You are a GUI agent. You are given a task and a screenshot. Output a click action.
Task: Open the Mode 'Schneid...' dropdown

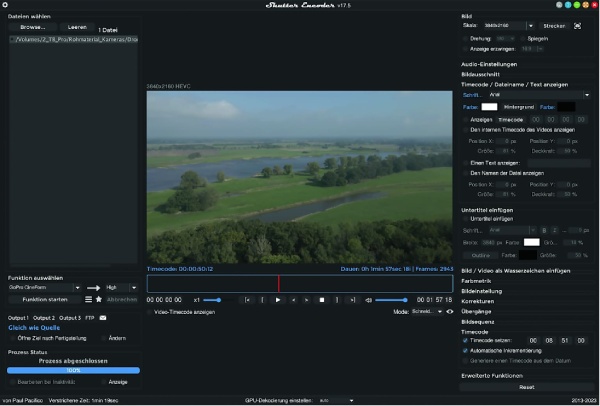coord(427,311)
